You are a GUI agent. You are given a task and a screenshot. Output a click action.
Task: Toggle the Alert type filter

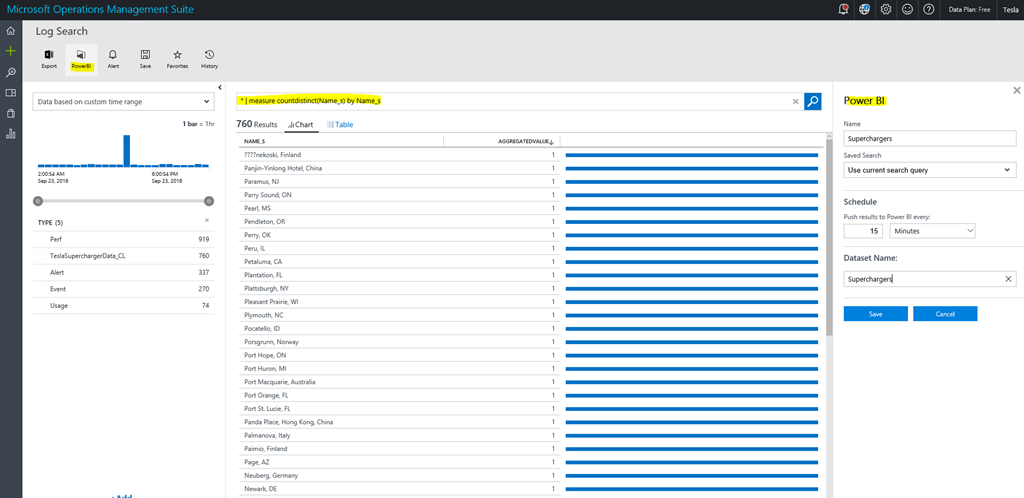point(58,272)
